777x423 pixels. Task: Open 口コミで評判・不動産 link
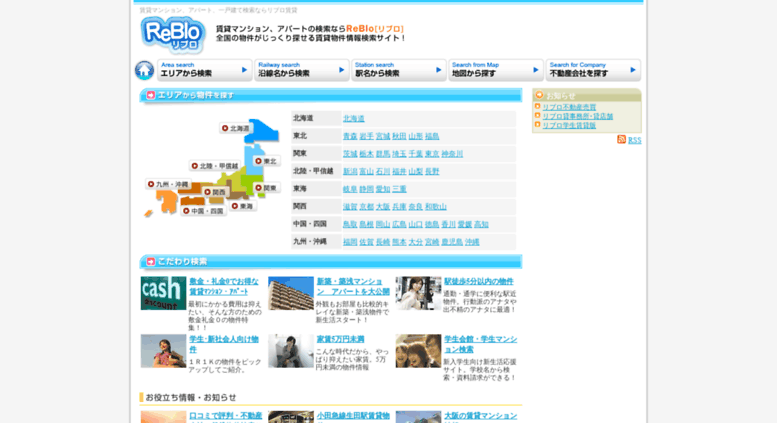pos(225,416)
